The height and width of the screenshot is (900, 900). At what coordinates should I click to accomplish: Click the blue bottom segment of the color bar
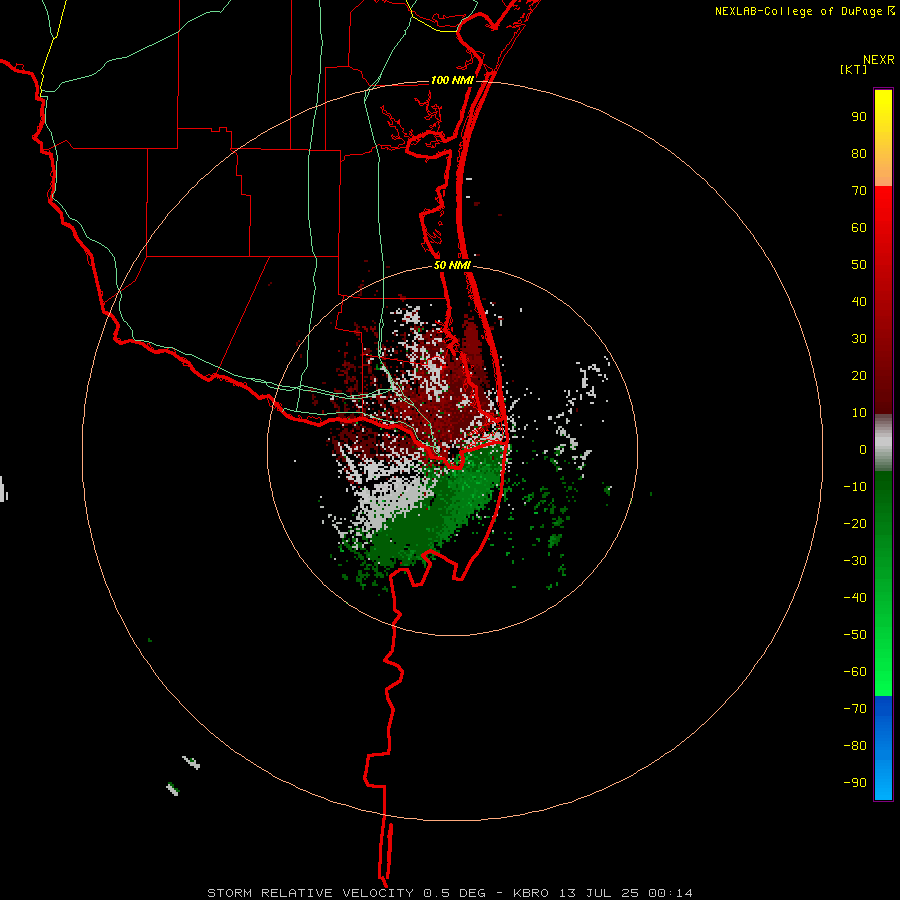click(x=883, y=748)
